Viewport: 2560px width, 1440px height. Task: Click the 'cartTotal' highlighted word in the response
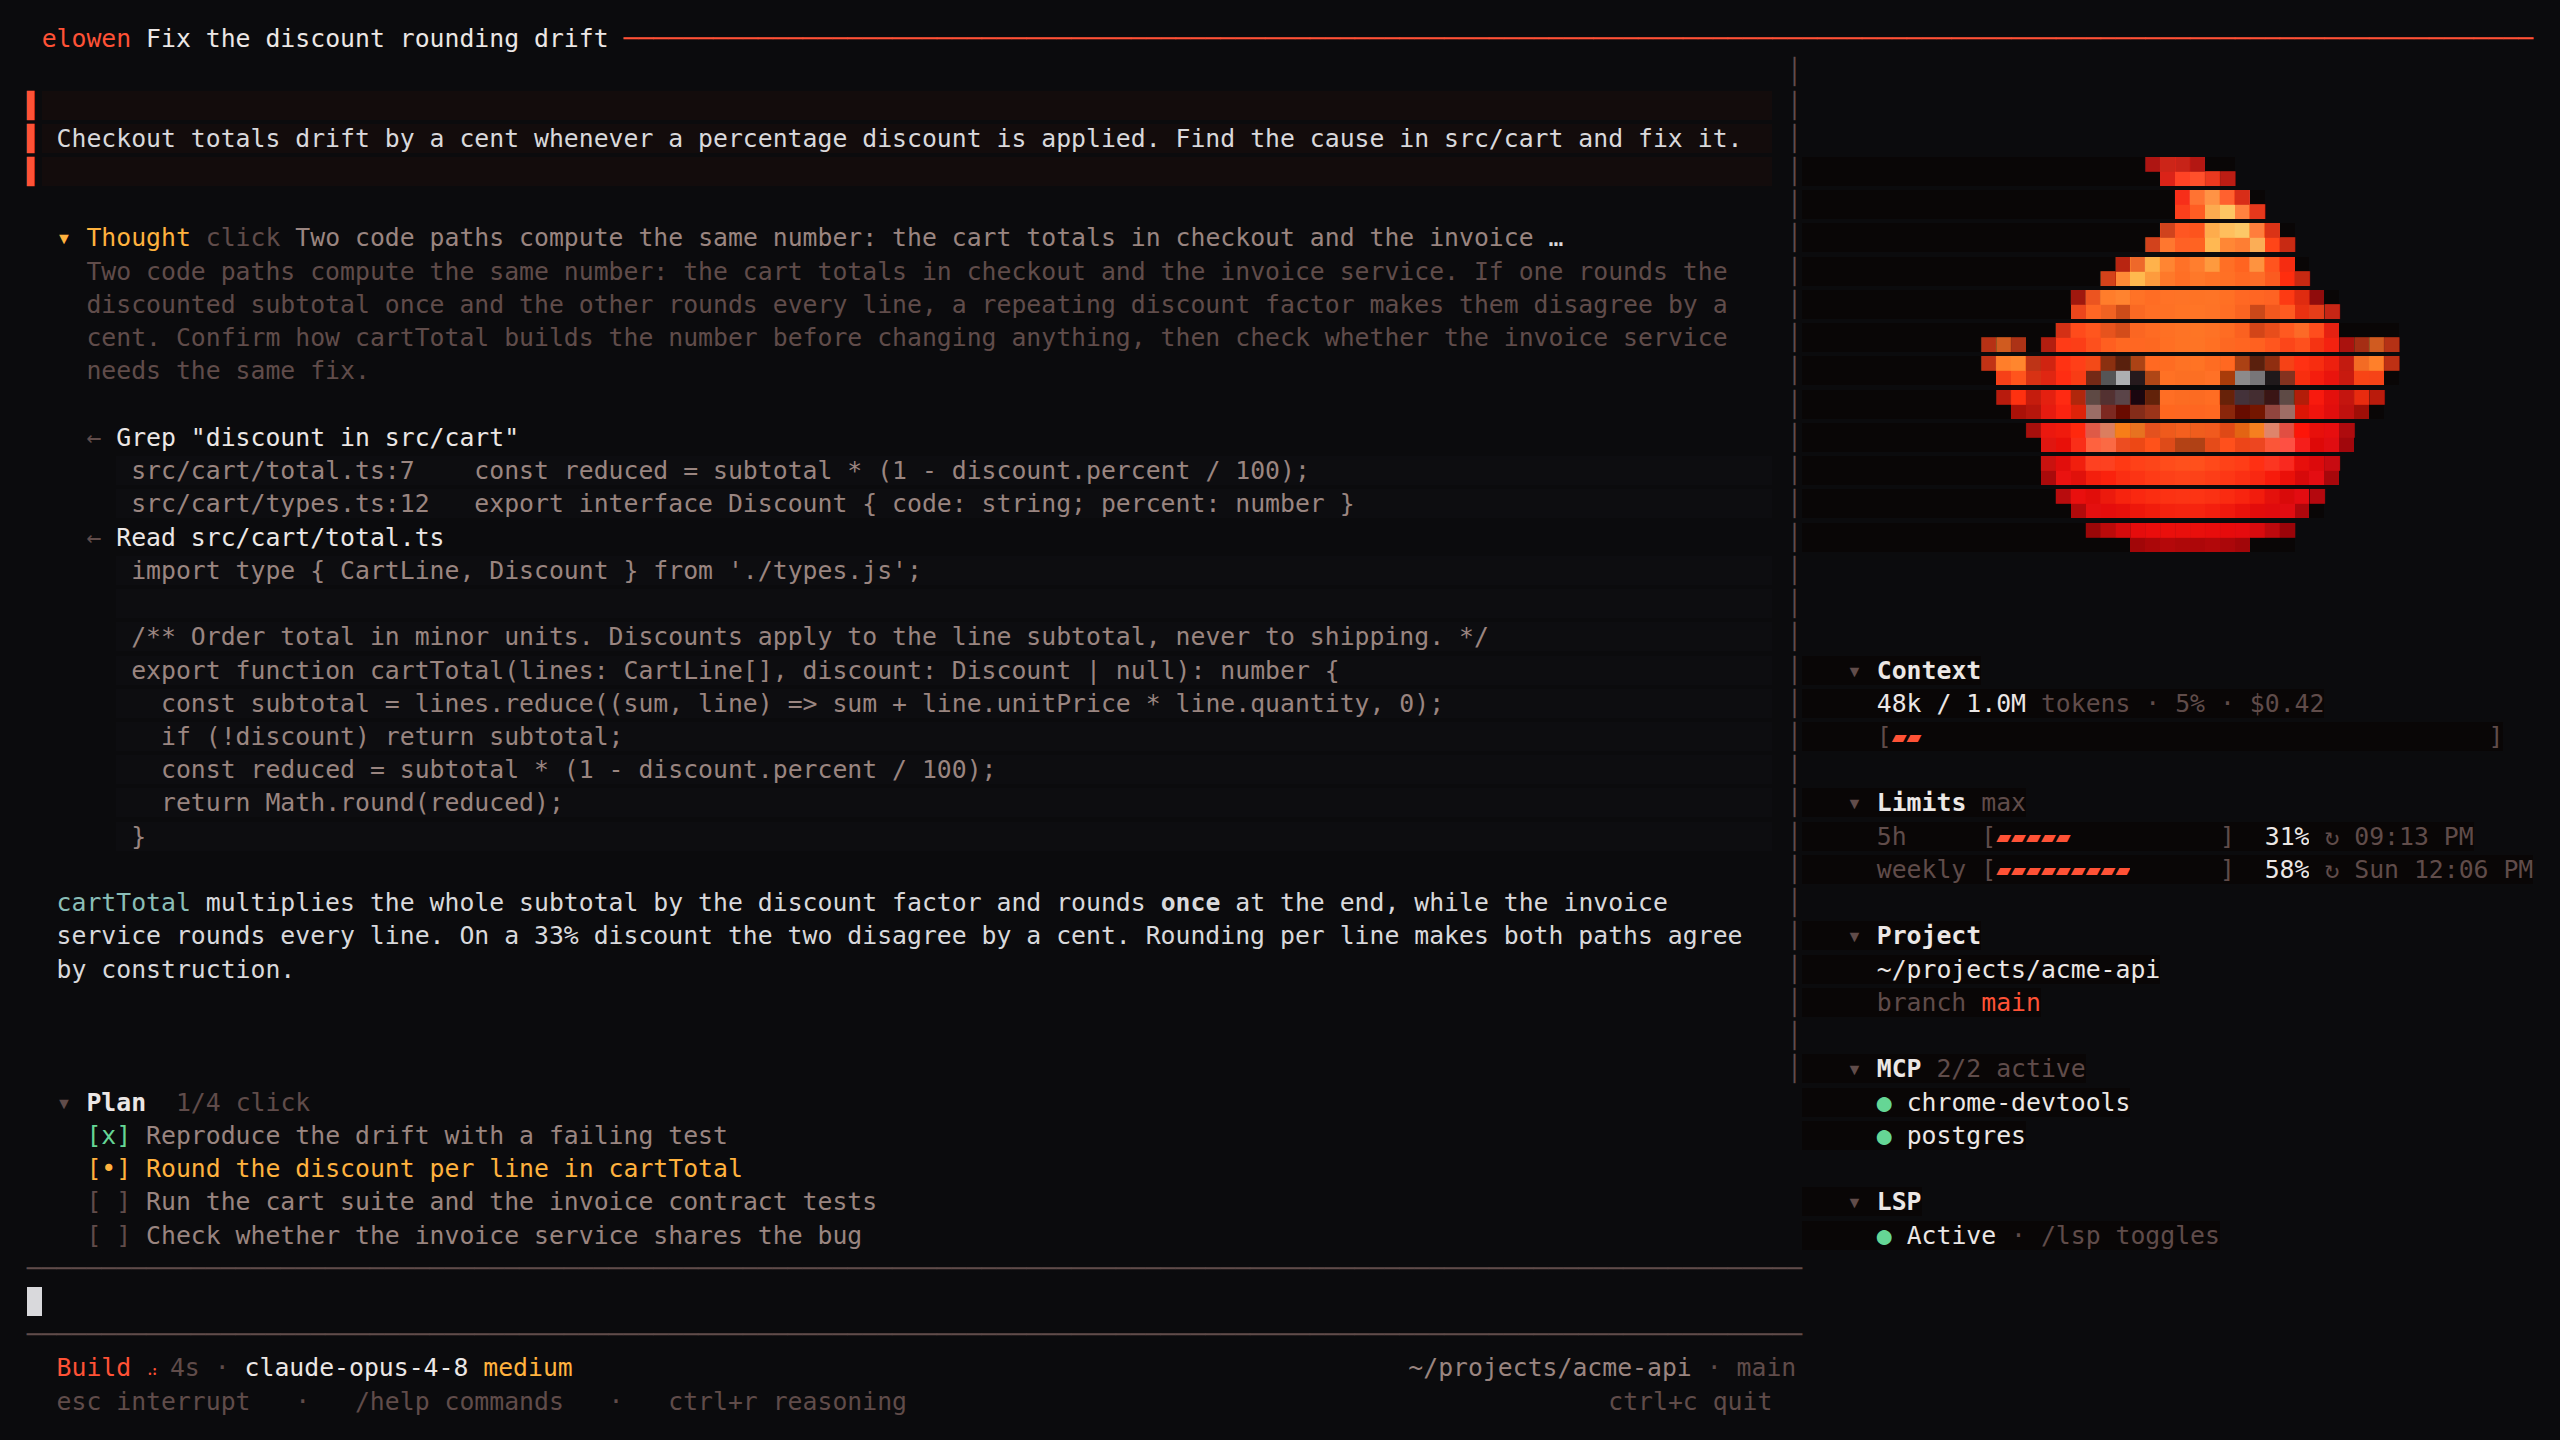tap(123, 903)
